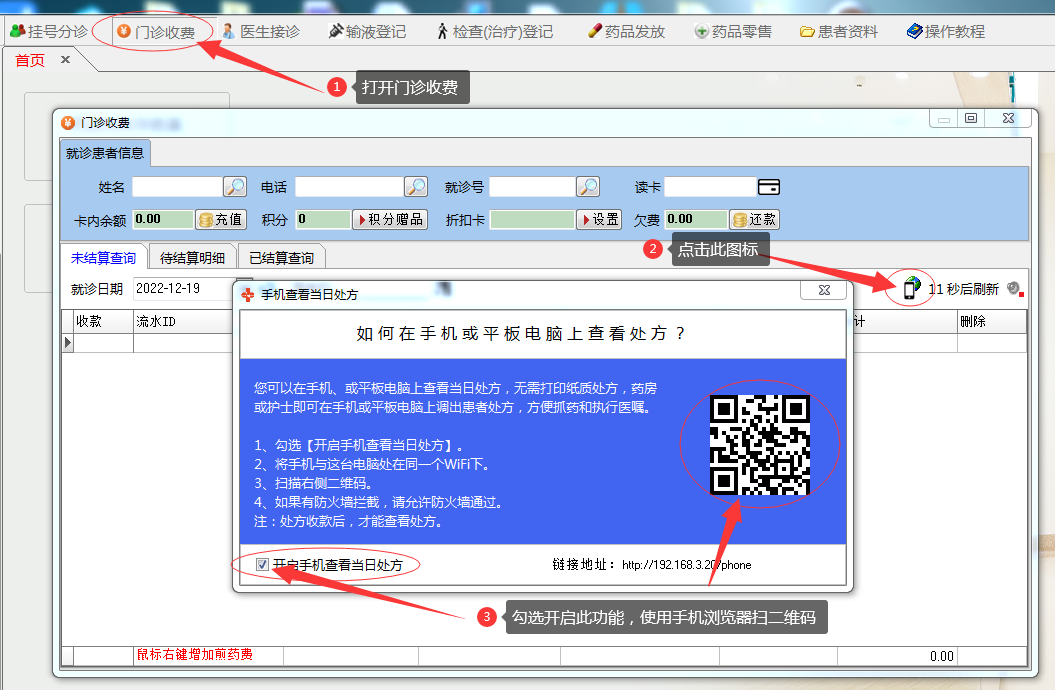Click the 充值 recharge button

coord(221,220)
